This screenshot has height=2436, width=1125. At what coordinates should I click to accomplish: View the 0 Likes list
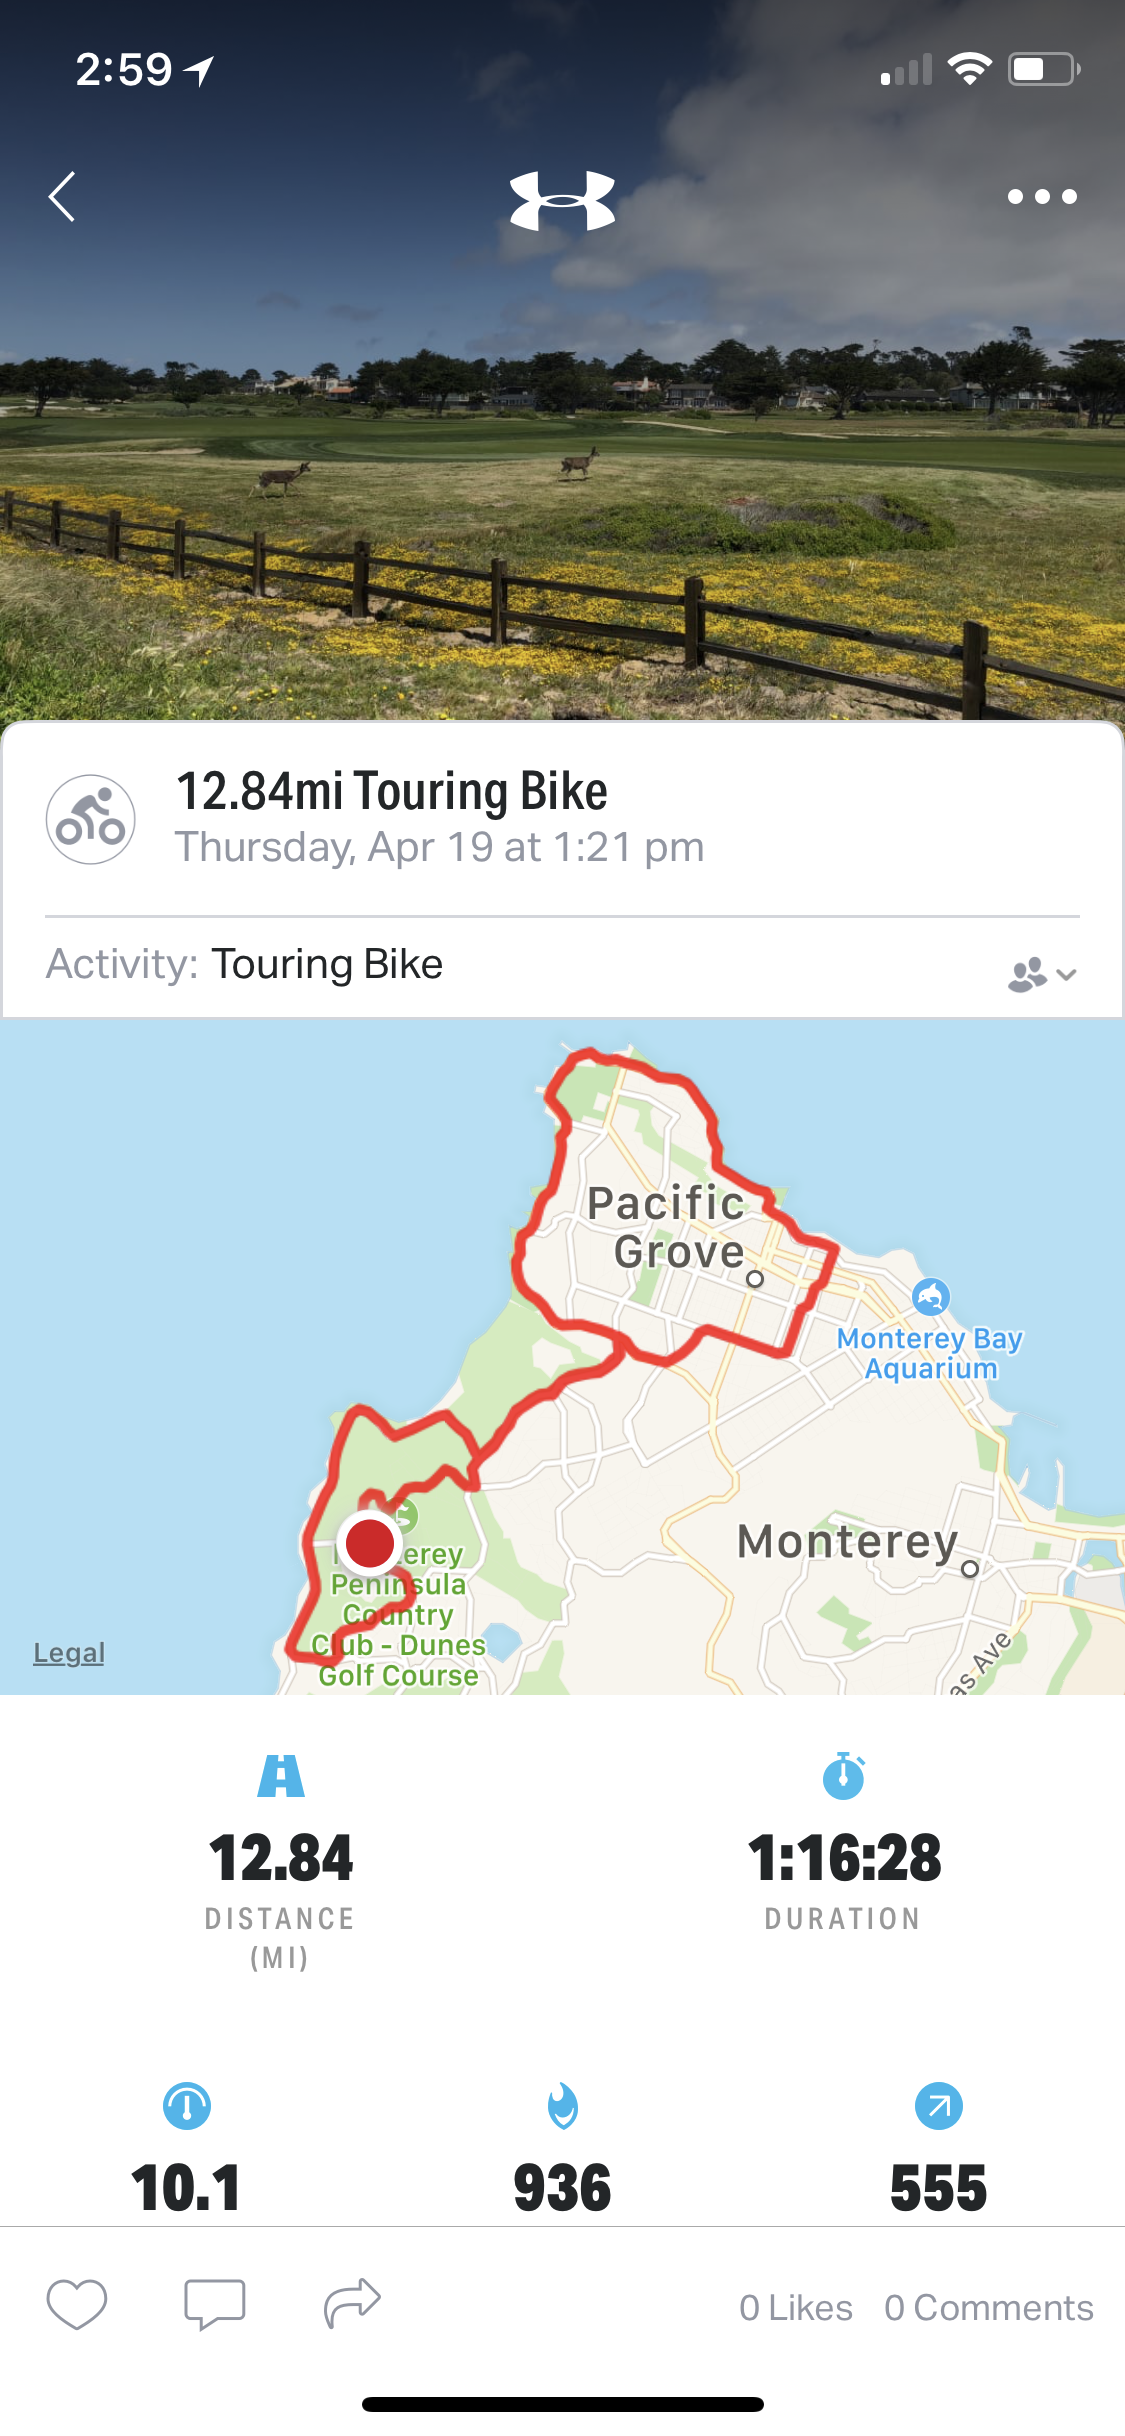pyautogui.click(x=795, y=2307)
